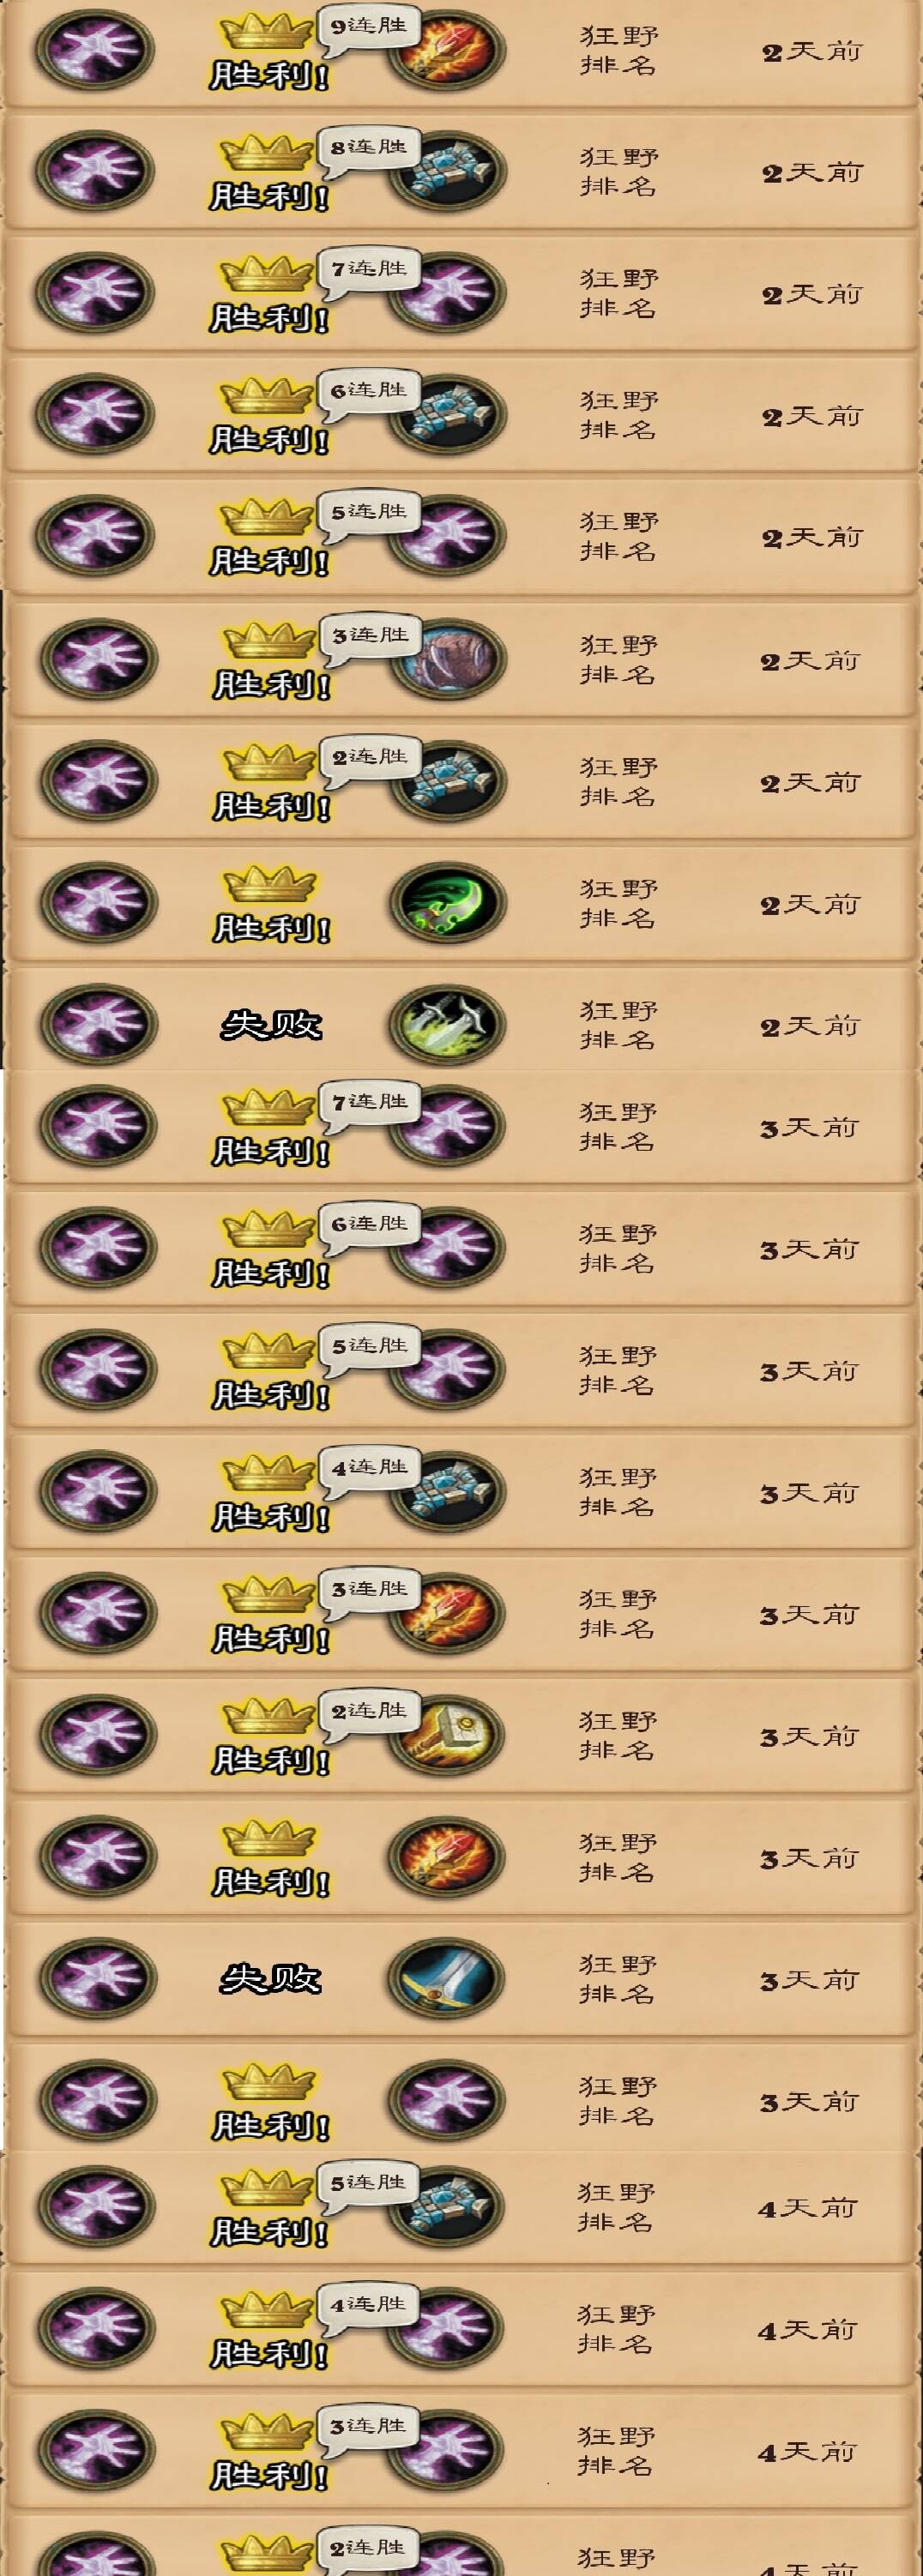Click the 2天前 timestamp of the 9连胜 match
This screenshot has height=2576, width=923.
point(811,51)
